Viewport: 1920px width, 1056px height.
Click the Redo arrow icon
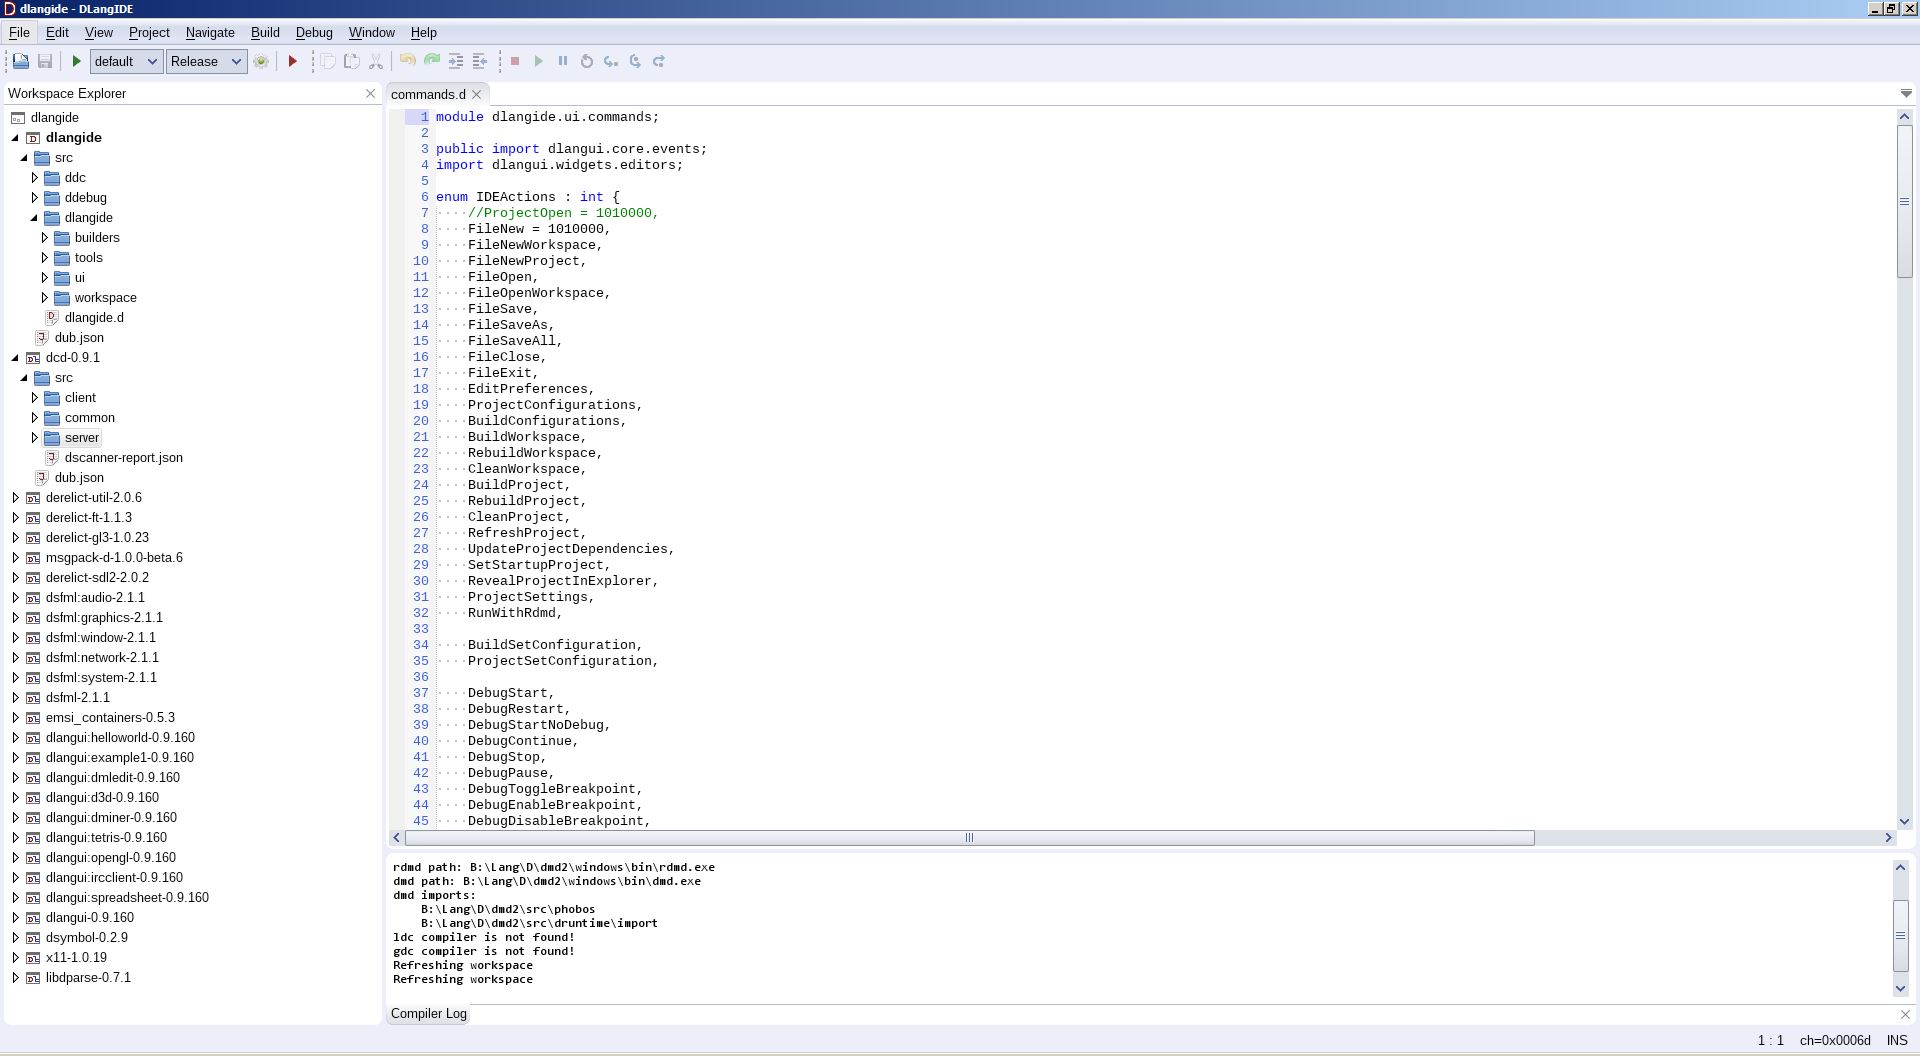tap(432, 60)
